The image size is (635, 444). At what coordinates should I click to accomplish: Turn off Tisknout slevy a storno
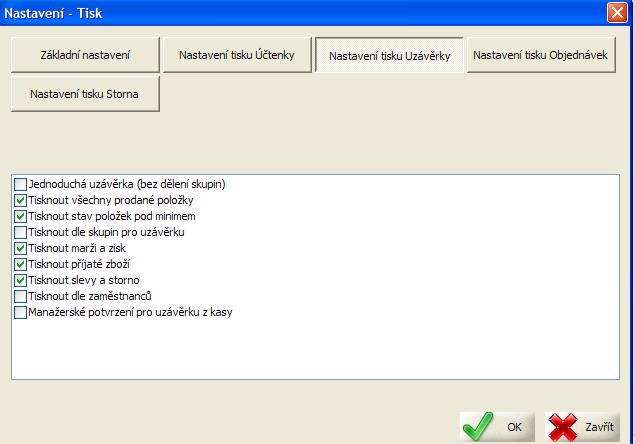point(21,281)
